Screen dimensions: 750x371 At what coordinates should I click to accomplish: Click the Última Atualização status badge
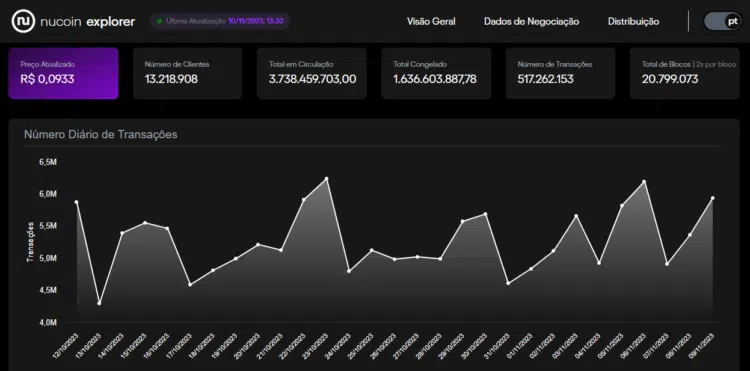coord(220,21)
